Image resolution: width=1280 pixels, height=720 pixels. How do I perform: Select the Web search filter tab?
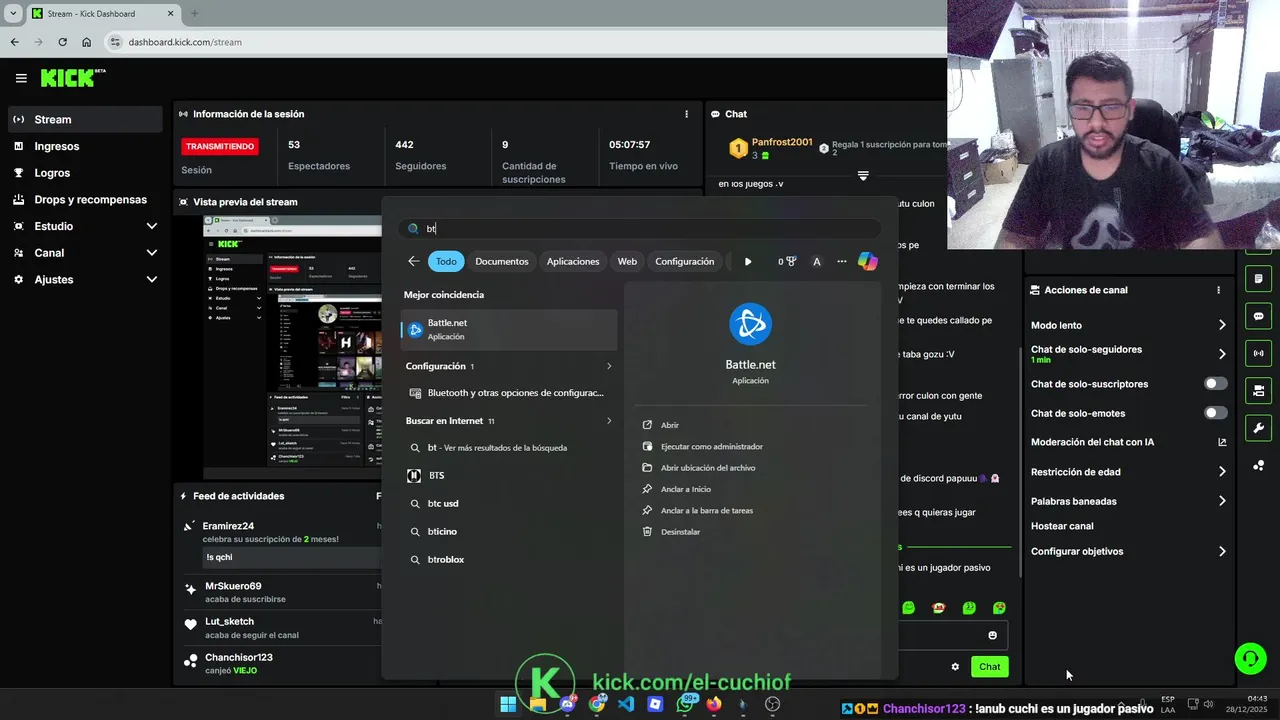[627, 262]
